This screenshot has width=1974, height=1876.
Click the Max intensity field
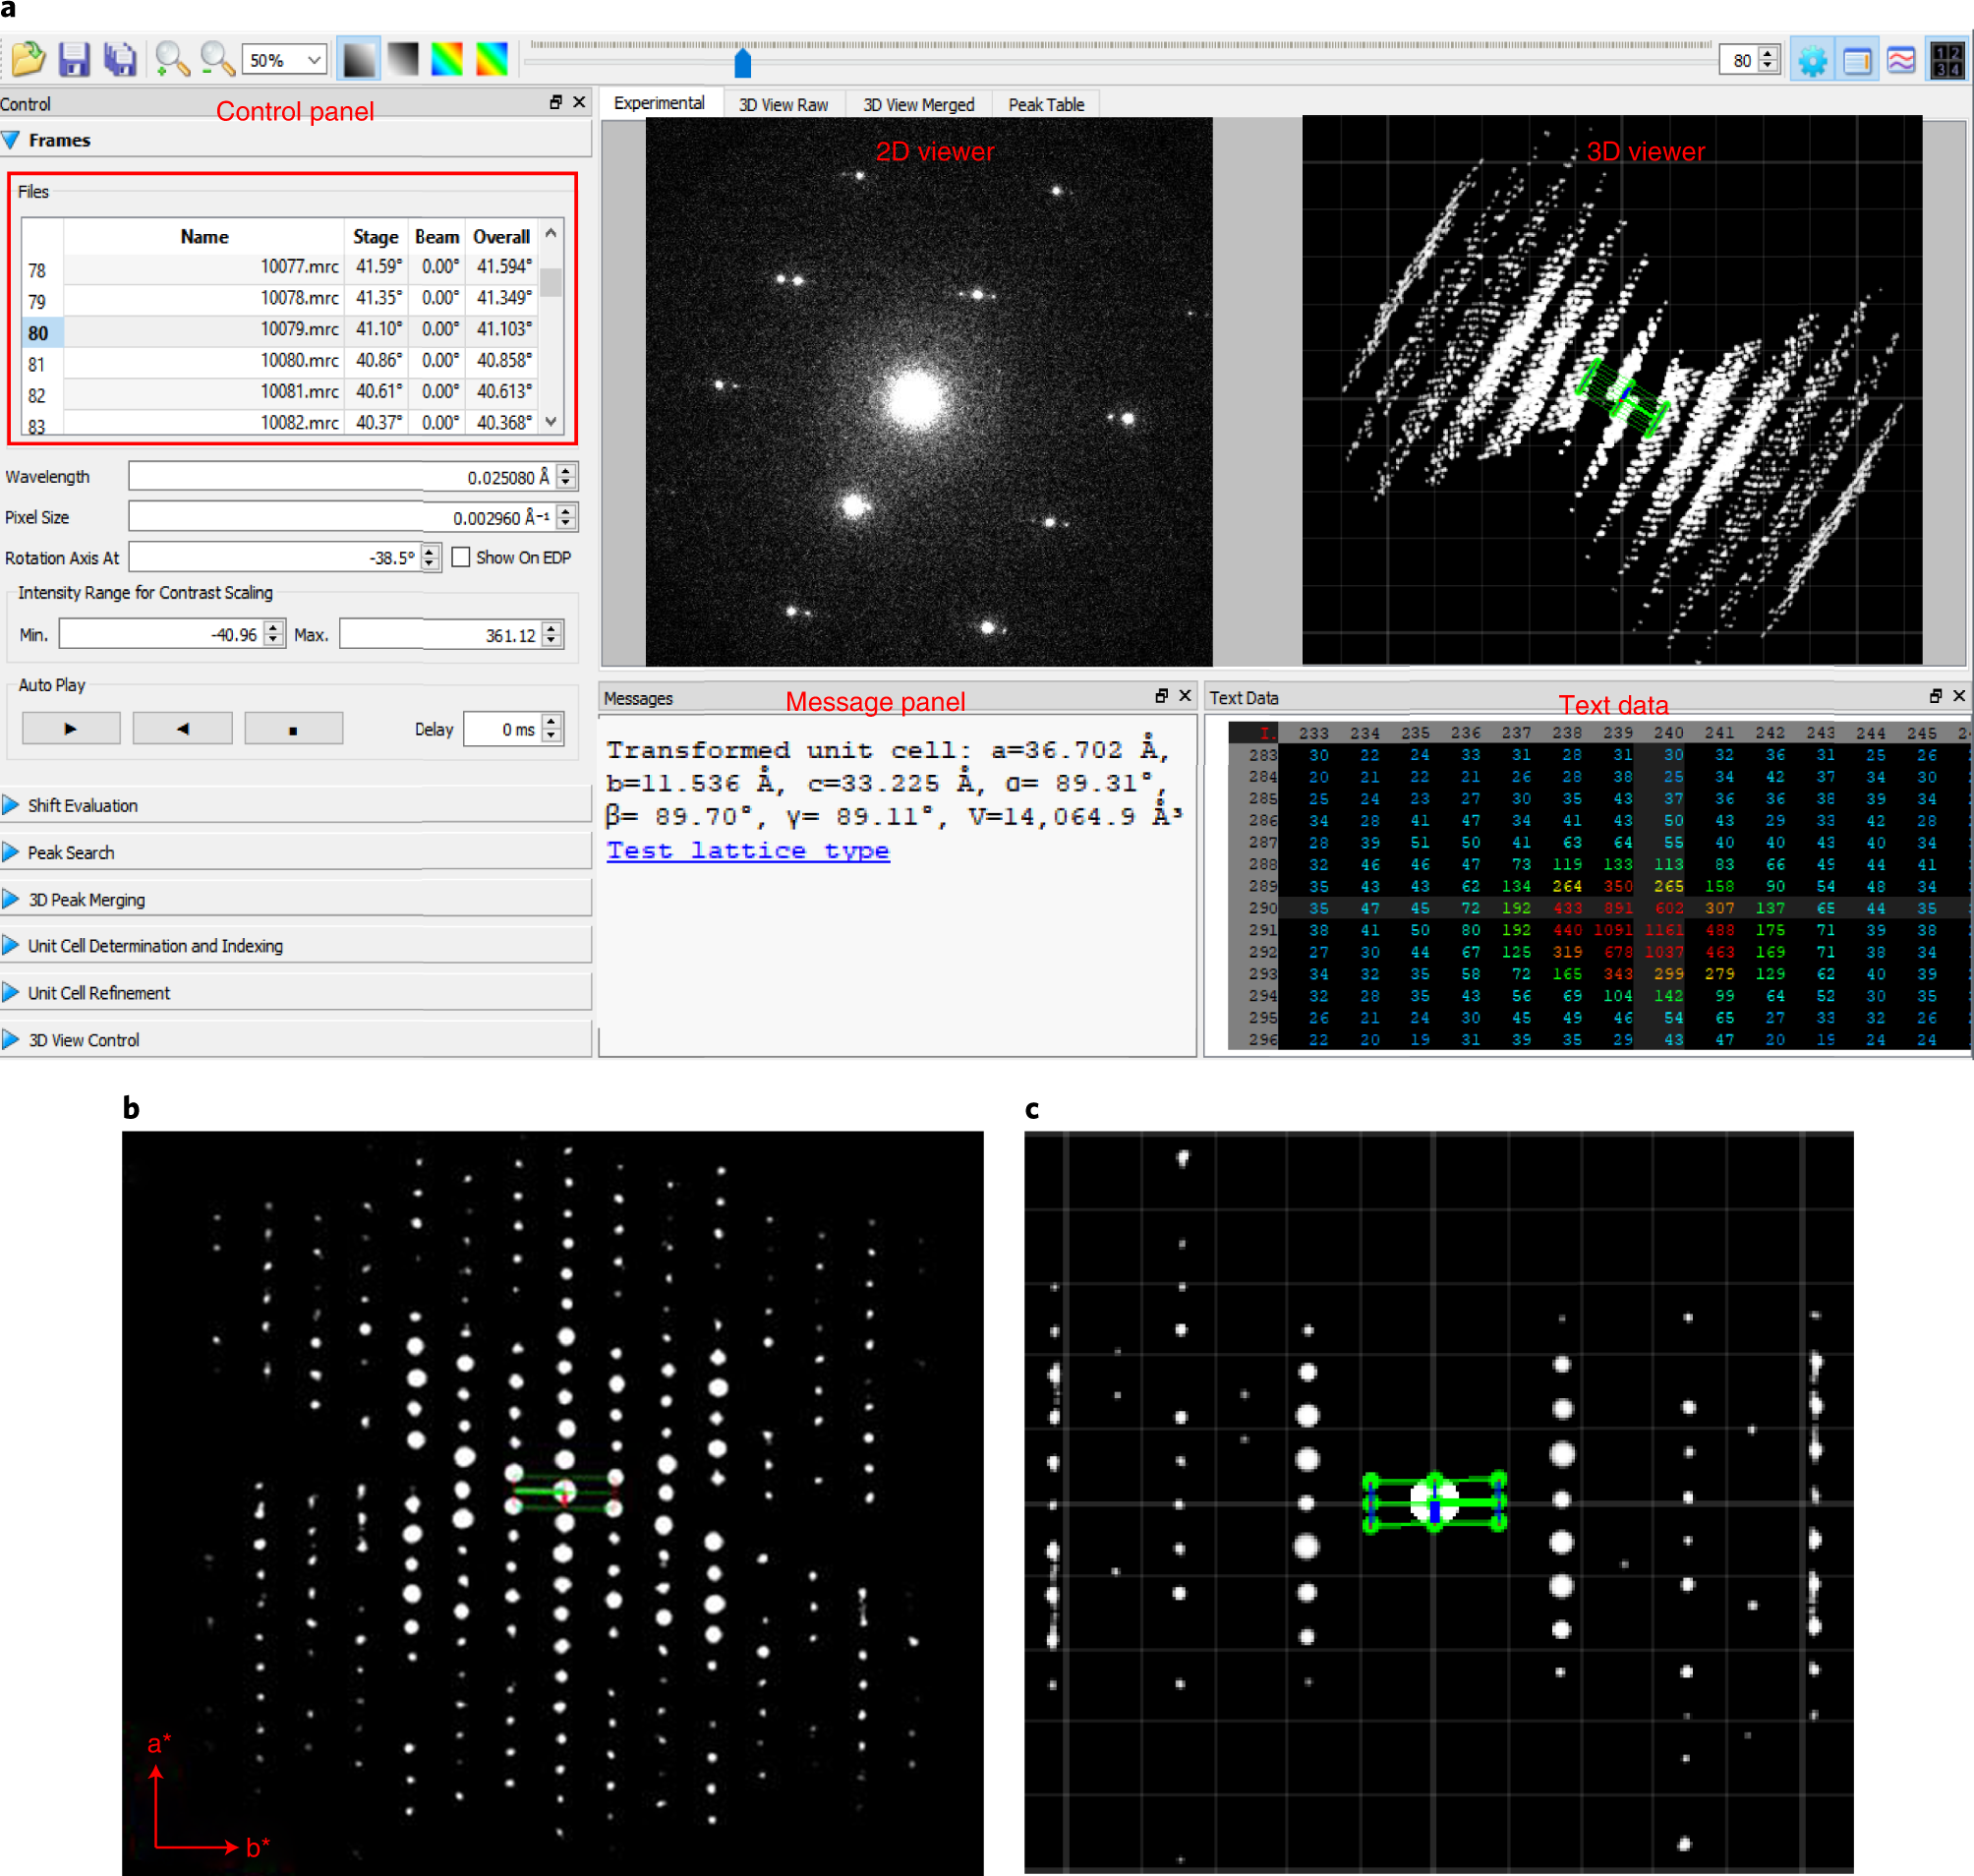click(x=440, y=634)
